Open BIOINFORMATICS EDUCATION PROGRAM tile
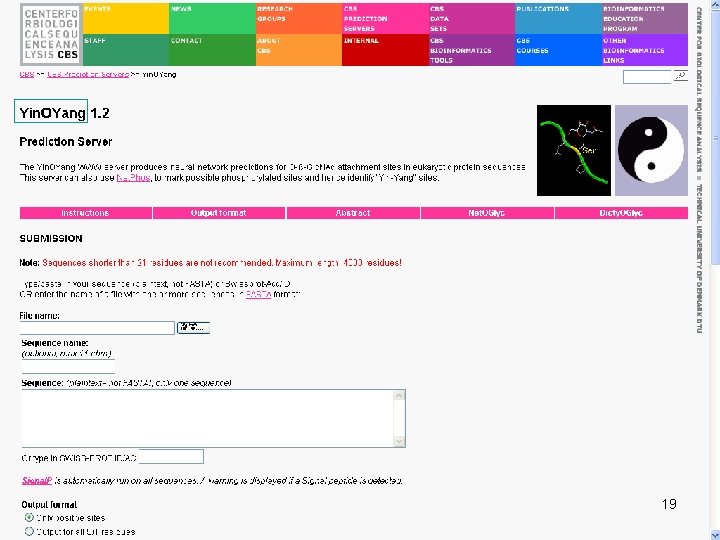This screenshot has height=540, width=720. [x=645, y=18]
